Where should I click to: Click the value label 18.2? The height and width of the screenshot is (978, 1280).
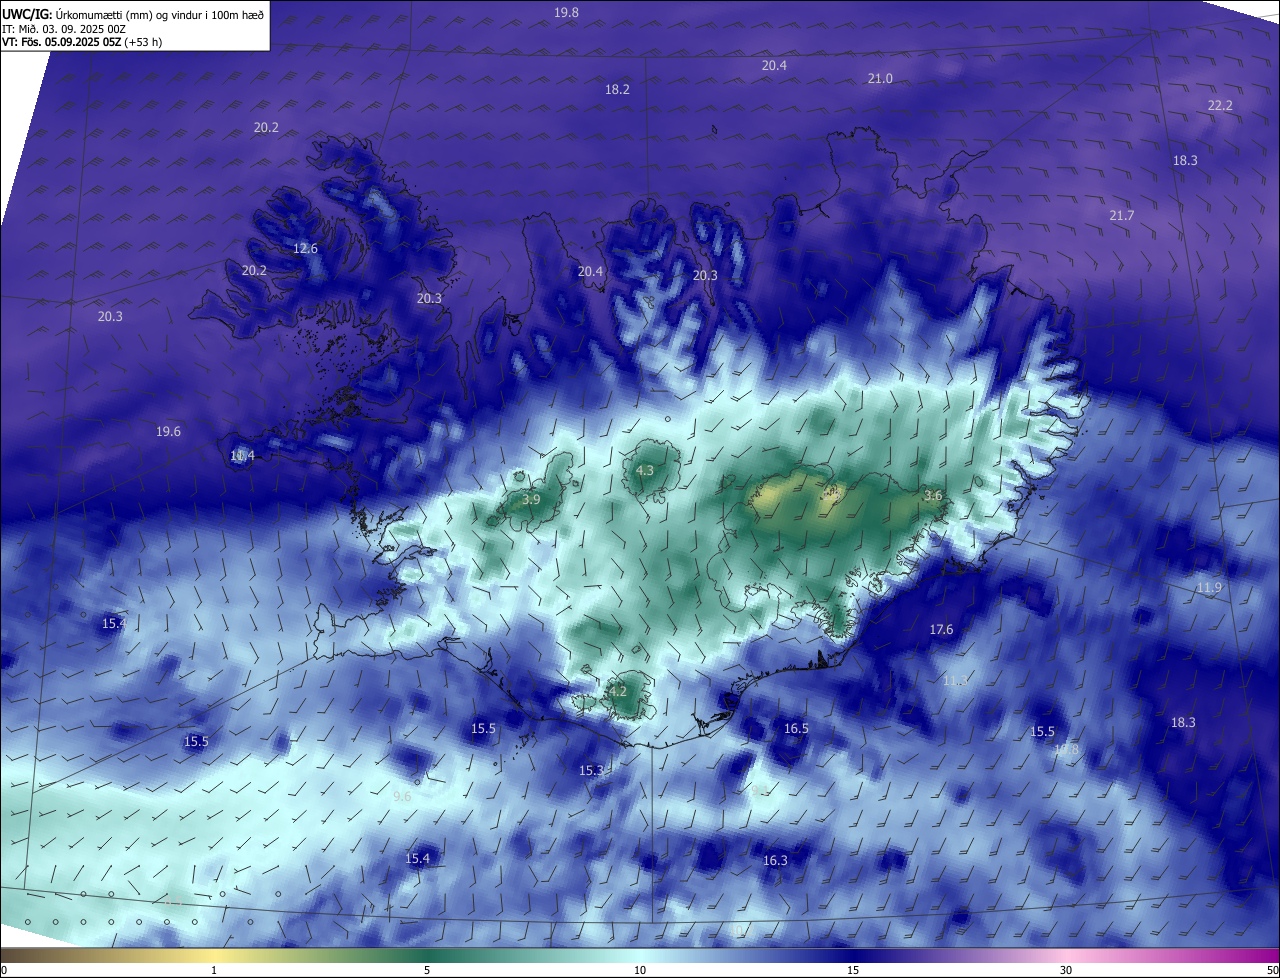tap(617, 89)
